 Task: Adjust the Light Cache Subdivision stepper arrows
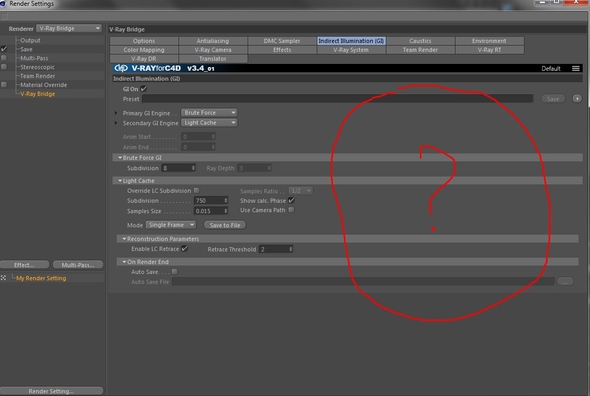226,201
